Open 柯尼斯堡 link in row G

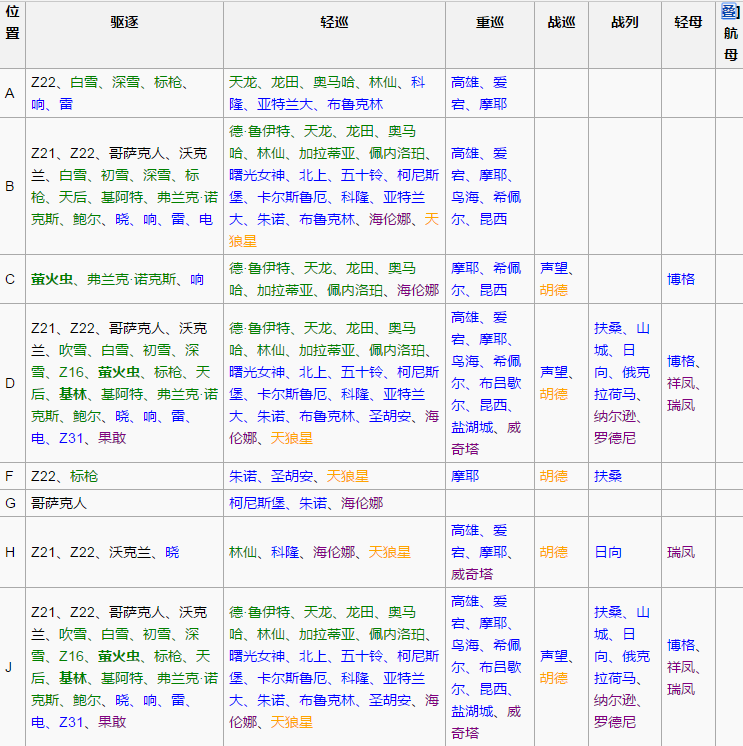tap(257, 503)
